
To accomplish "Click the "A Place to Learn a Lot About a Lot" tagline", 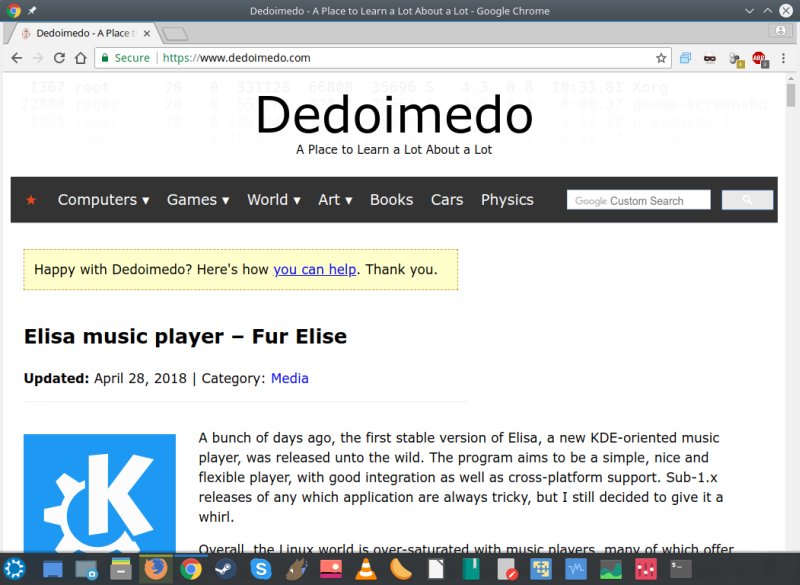I will pos(394,149).
